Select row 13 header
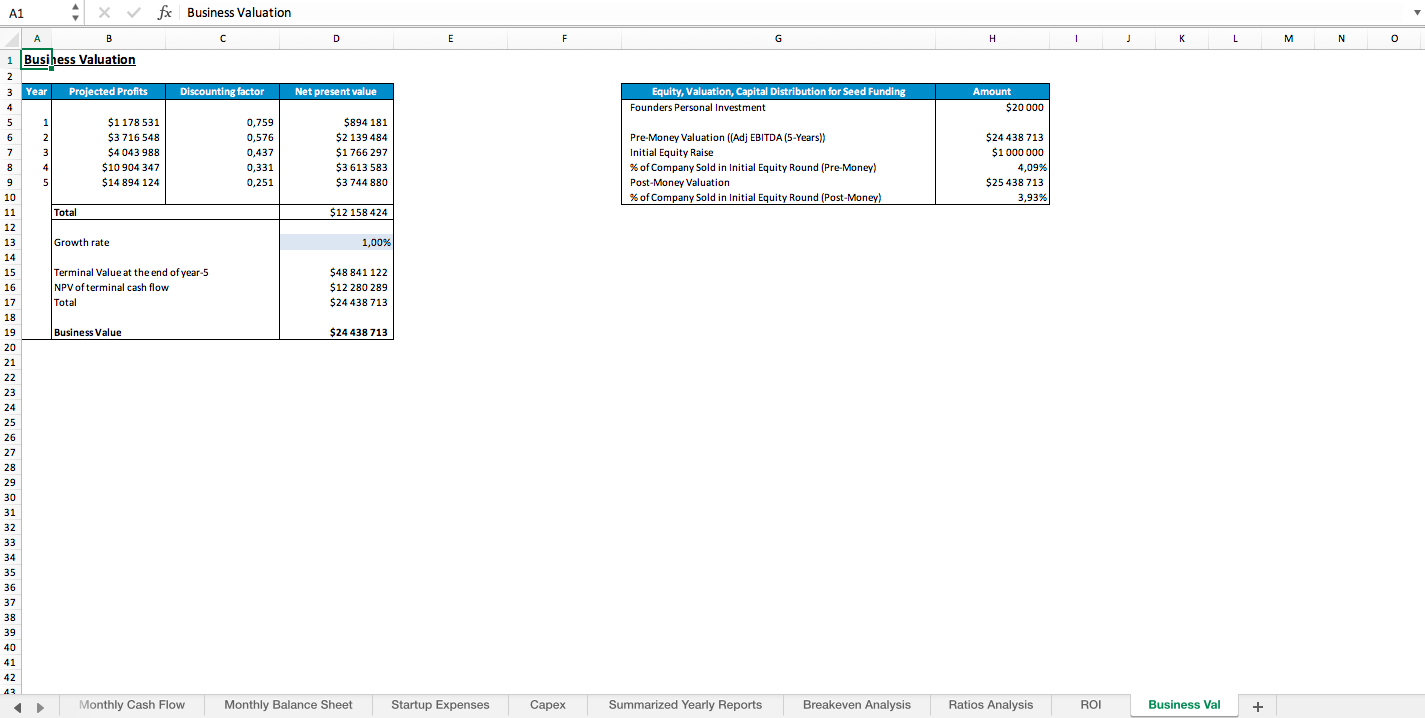 coord(10,242)
